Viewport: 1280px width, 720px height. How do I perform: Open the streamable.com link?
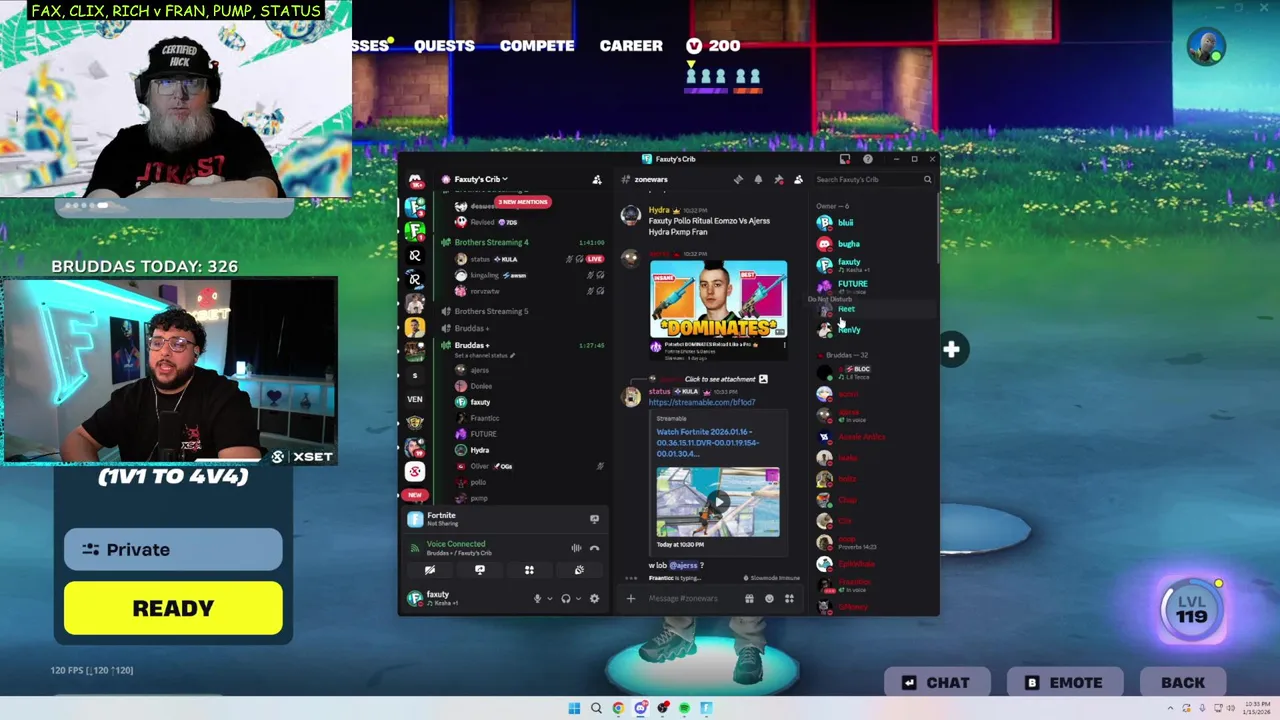point(702,402)
